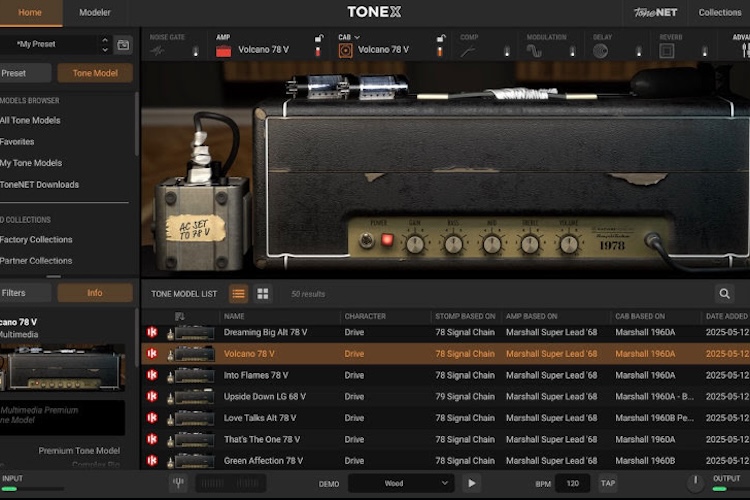
Task: Open the Delay module icon
Action: pyautogui.click(x=600, y=51)
